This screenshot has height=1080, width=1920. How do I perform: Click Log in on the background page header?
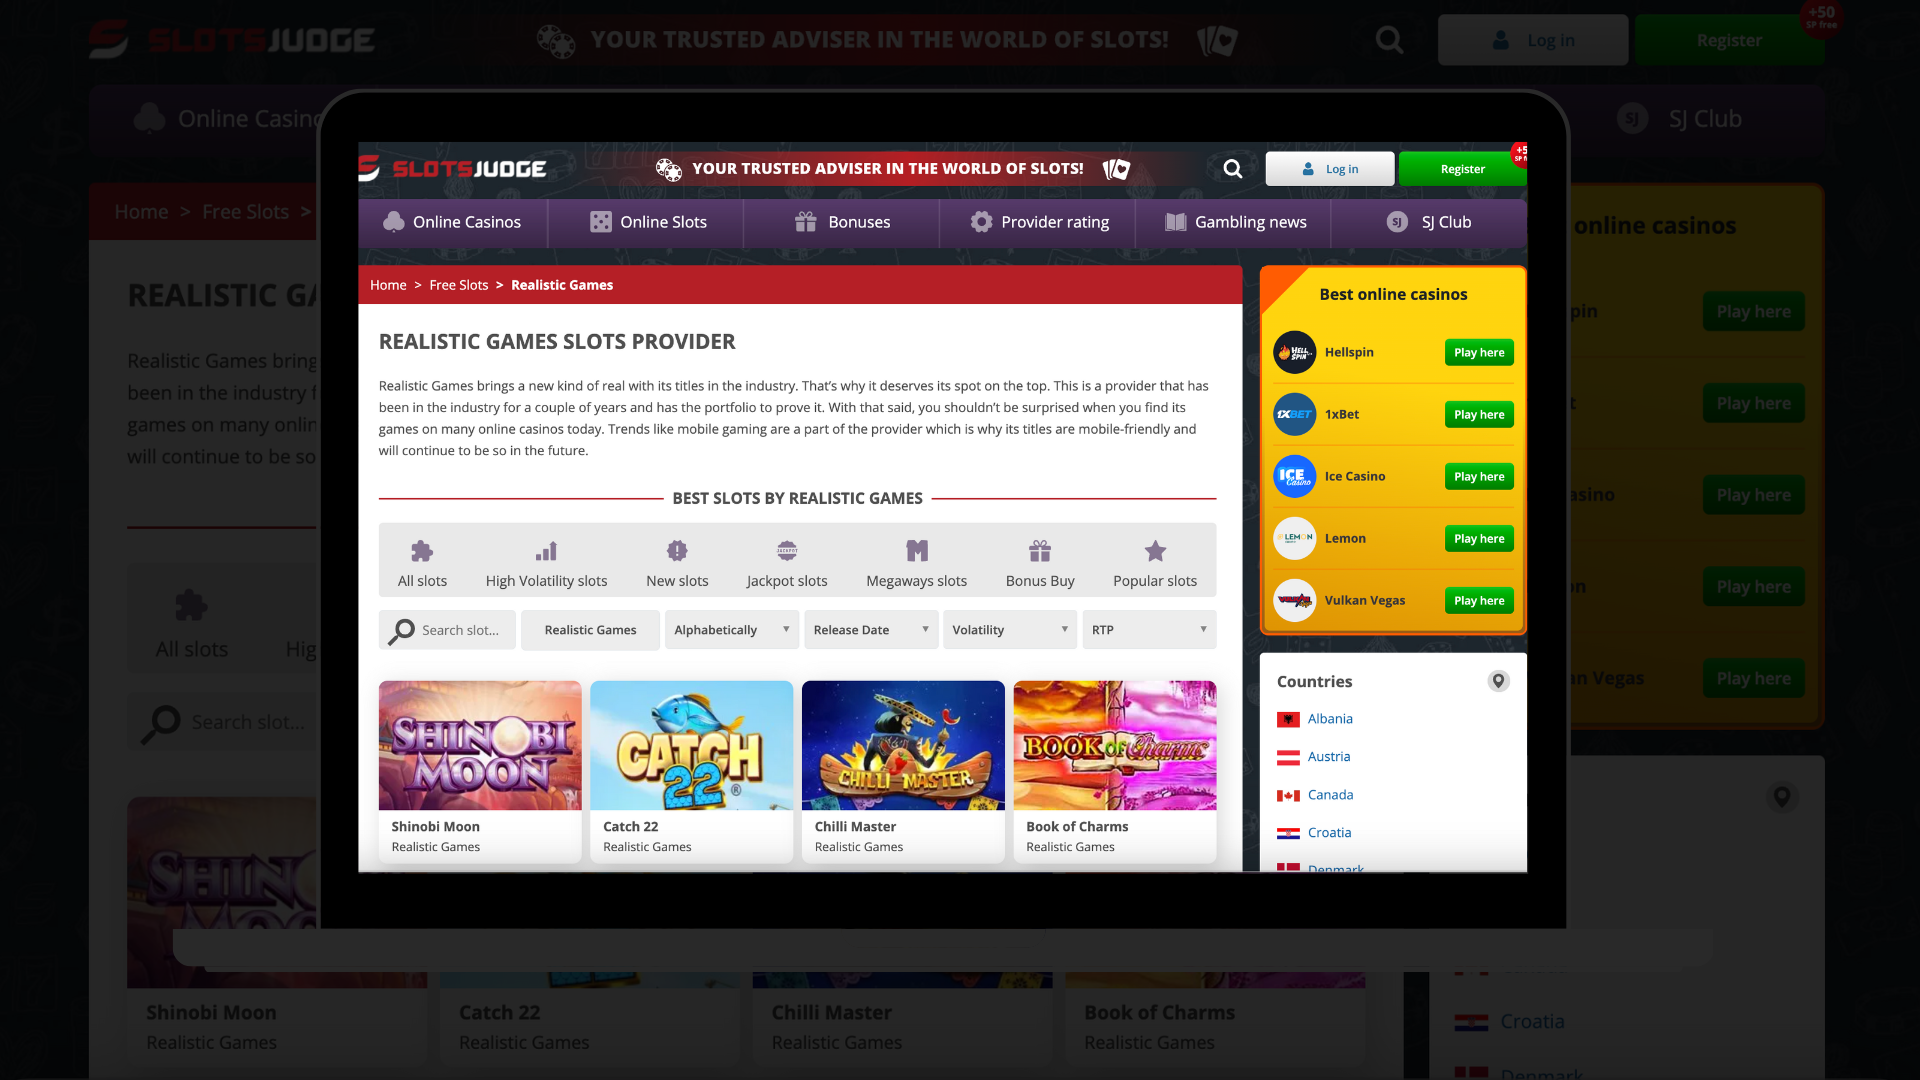coord(1533,40)
